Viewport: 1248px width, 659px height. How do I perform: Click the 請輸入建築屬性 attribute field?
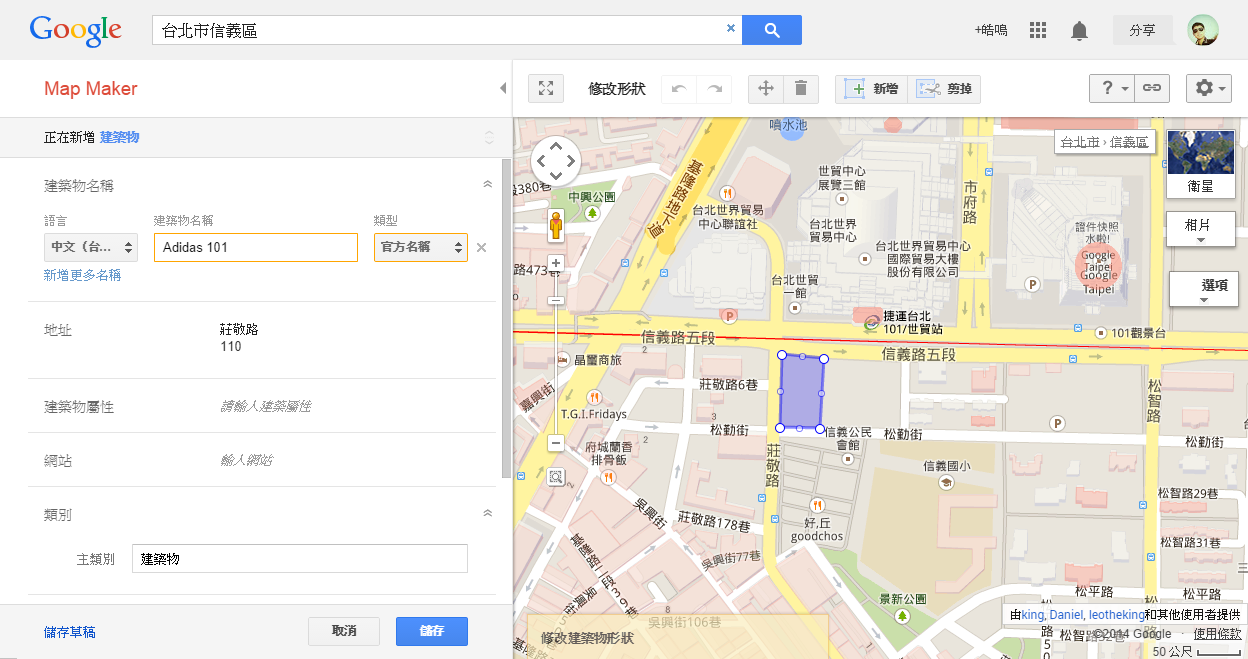coord(265,407)
